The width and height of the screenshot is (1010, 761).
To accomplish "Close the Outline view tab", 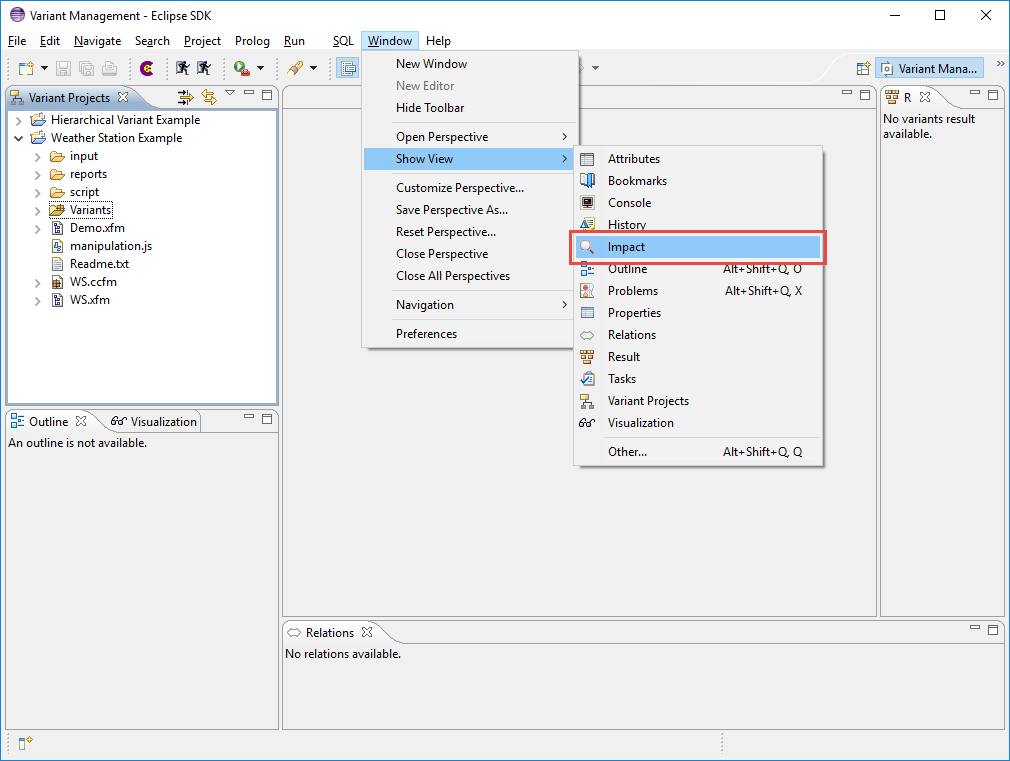I will (81, 421).
